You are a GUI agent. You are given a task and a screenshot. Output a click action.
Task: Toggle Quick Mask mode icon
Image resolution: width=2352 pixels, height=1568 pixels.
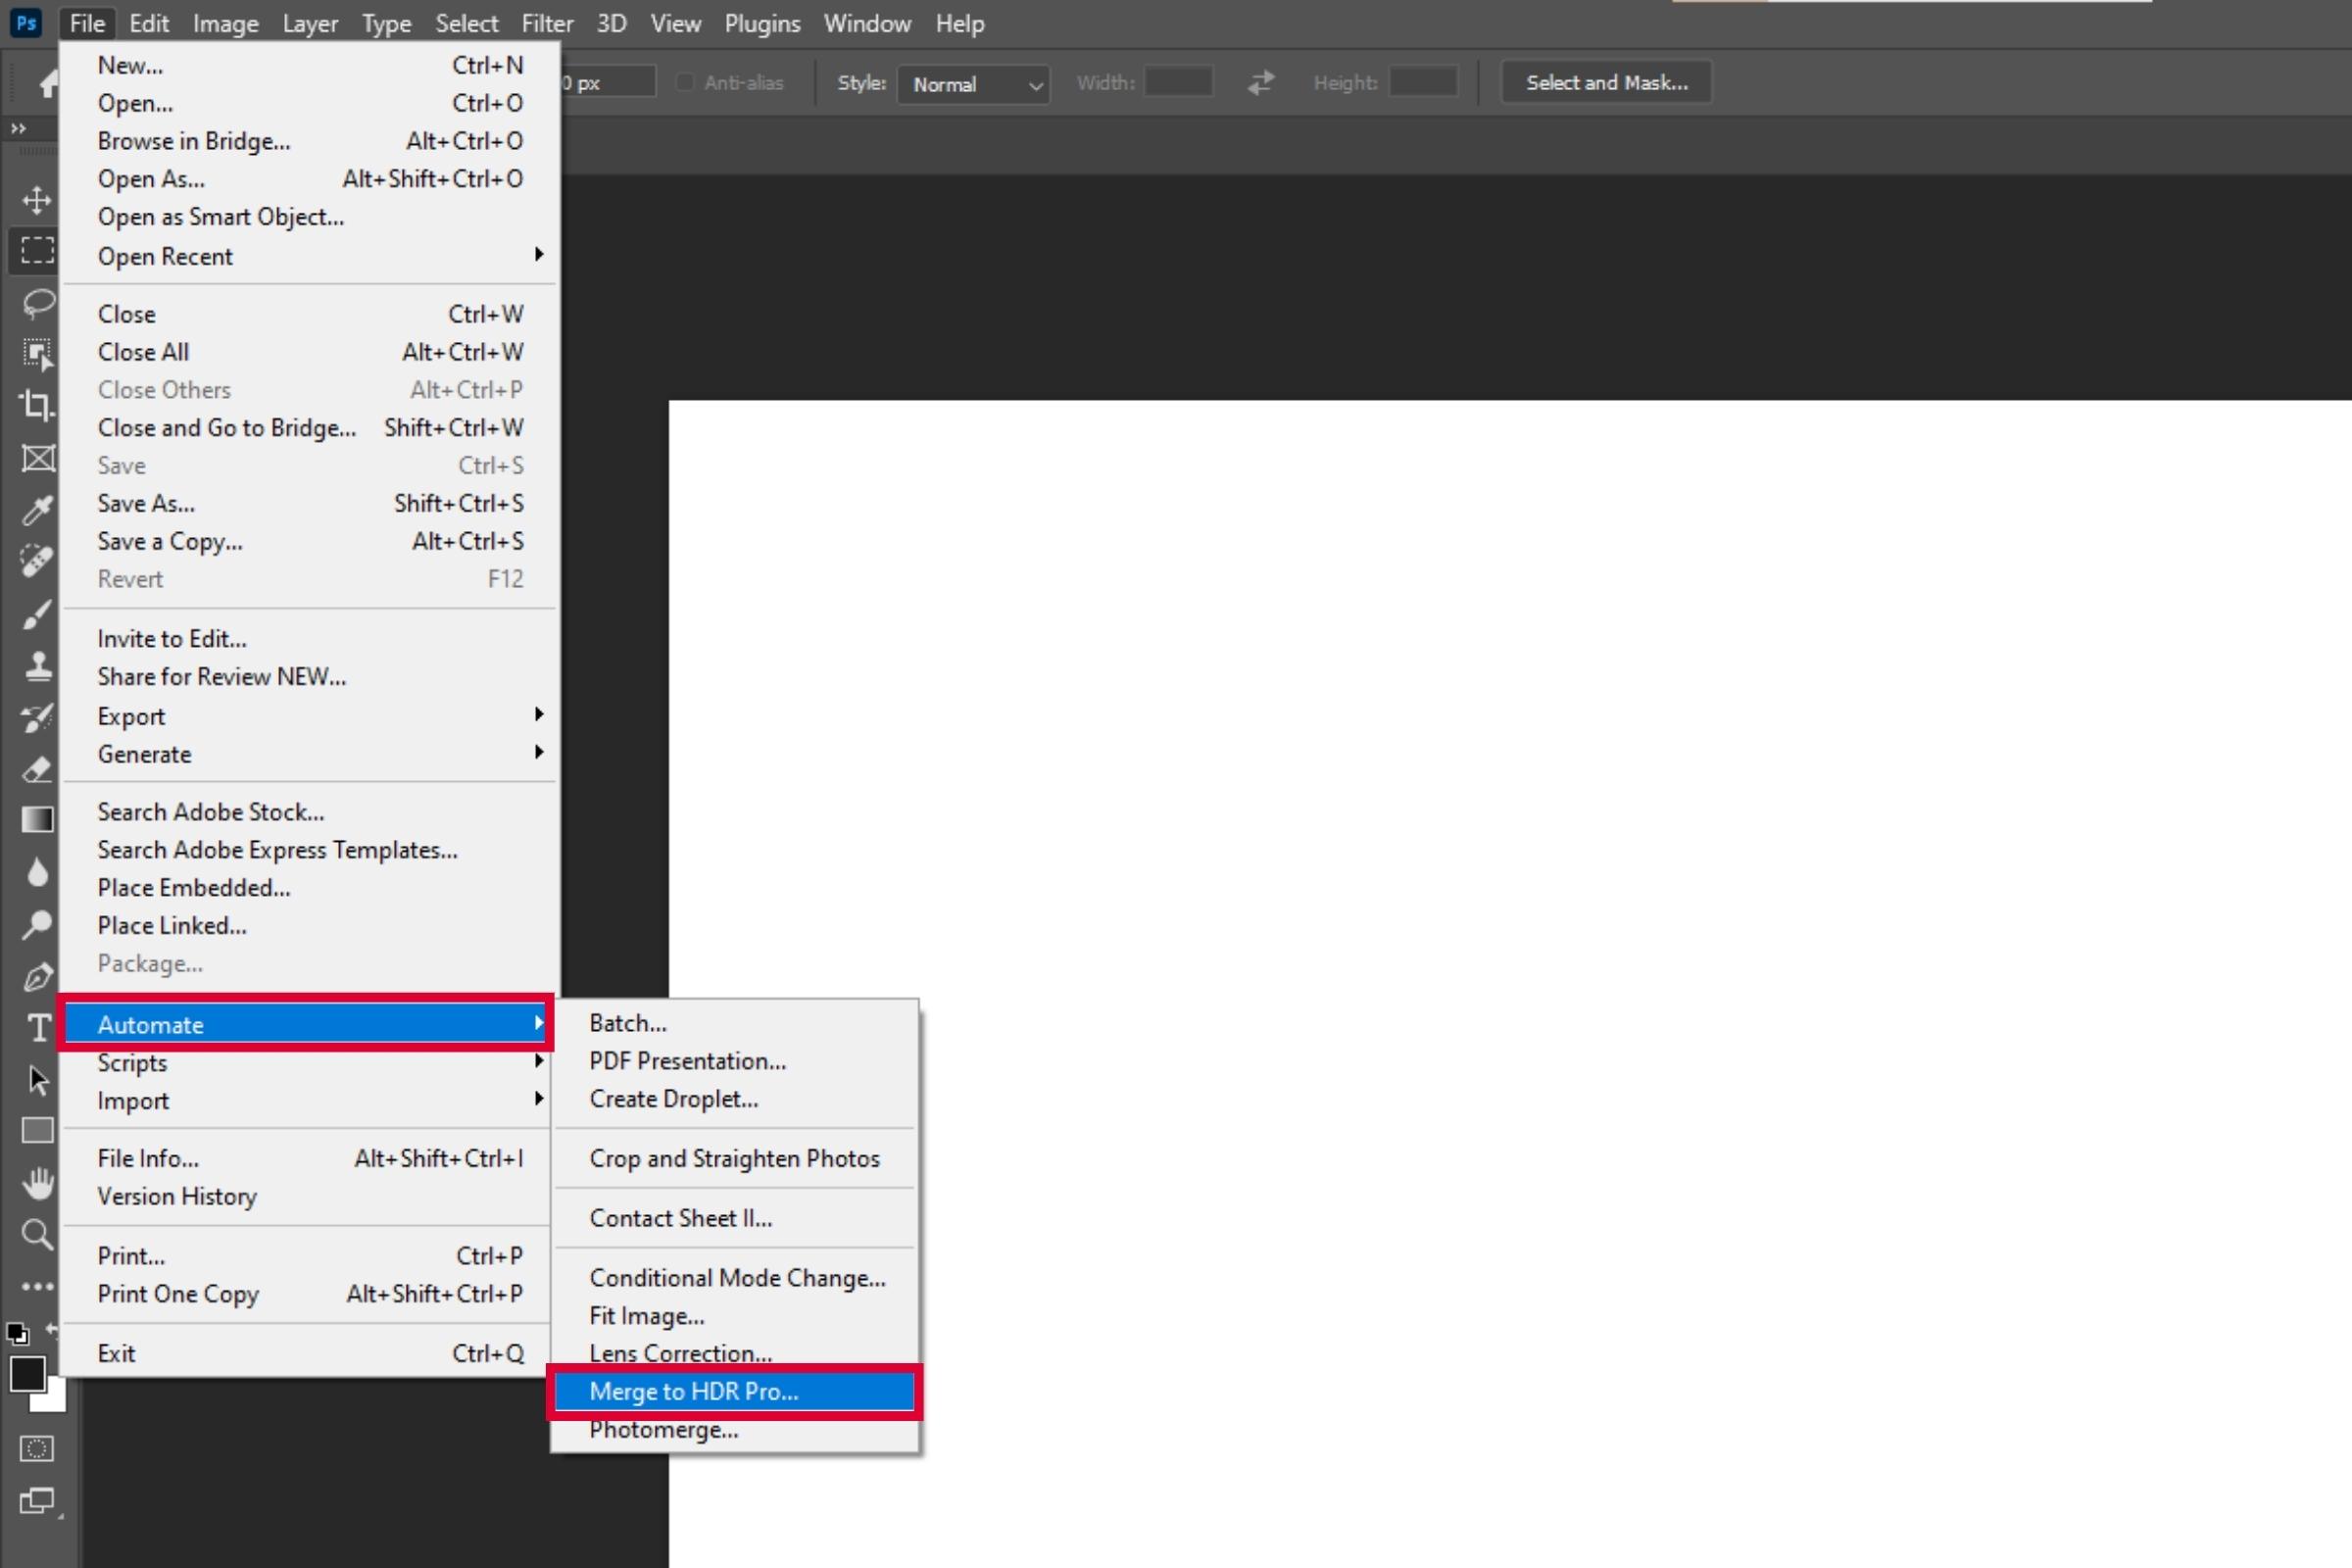point(37,1448)
